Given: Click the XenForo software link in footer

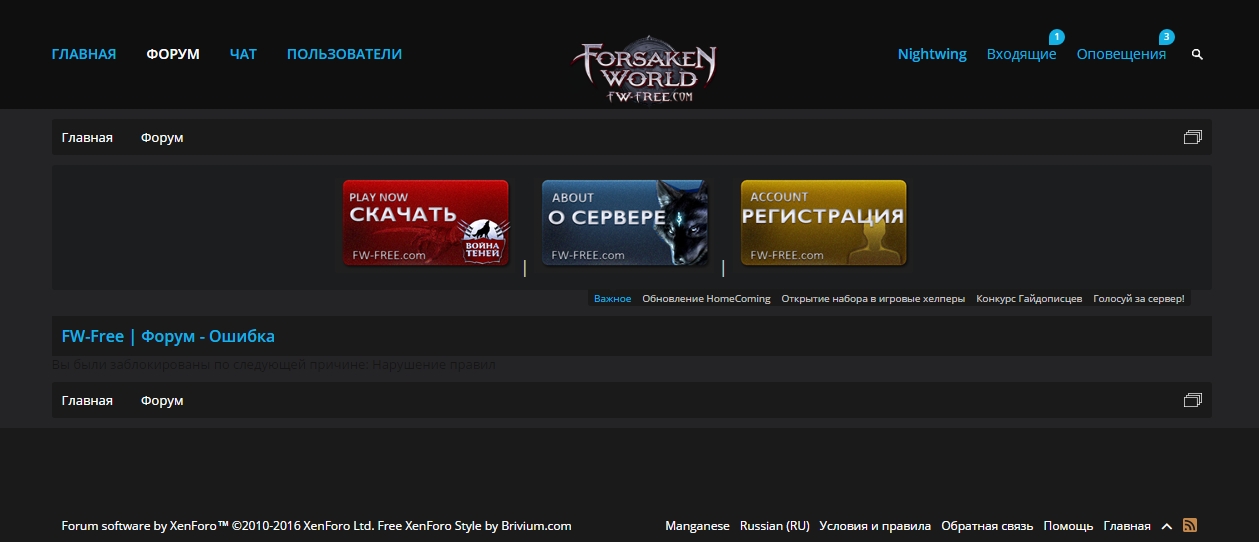Looking at the screenshot, I should (216, 525).
